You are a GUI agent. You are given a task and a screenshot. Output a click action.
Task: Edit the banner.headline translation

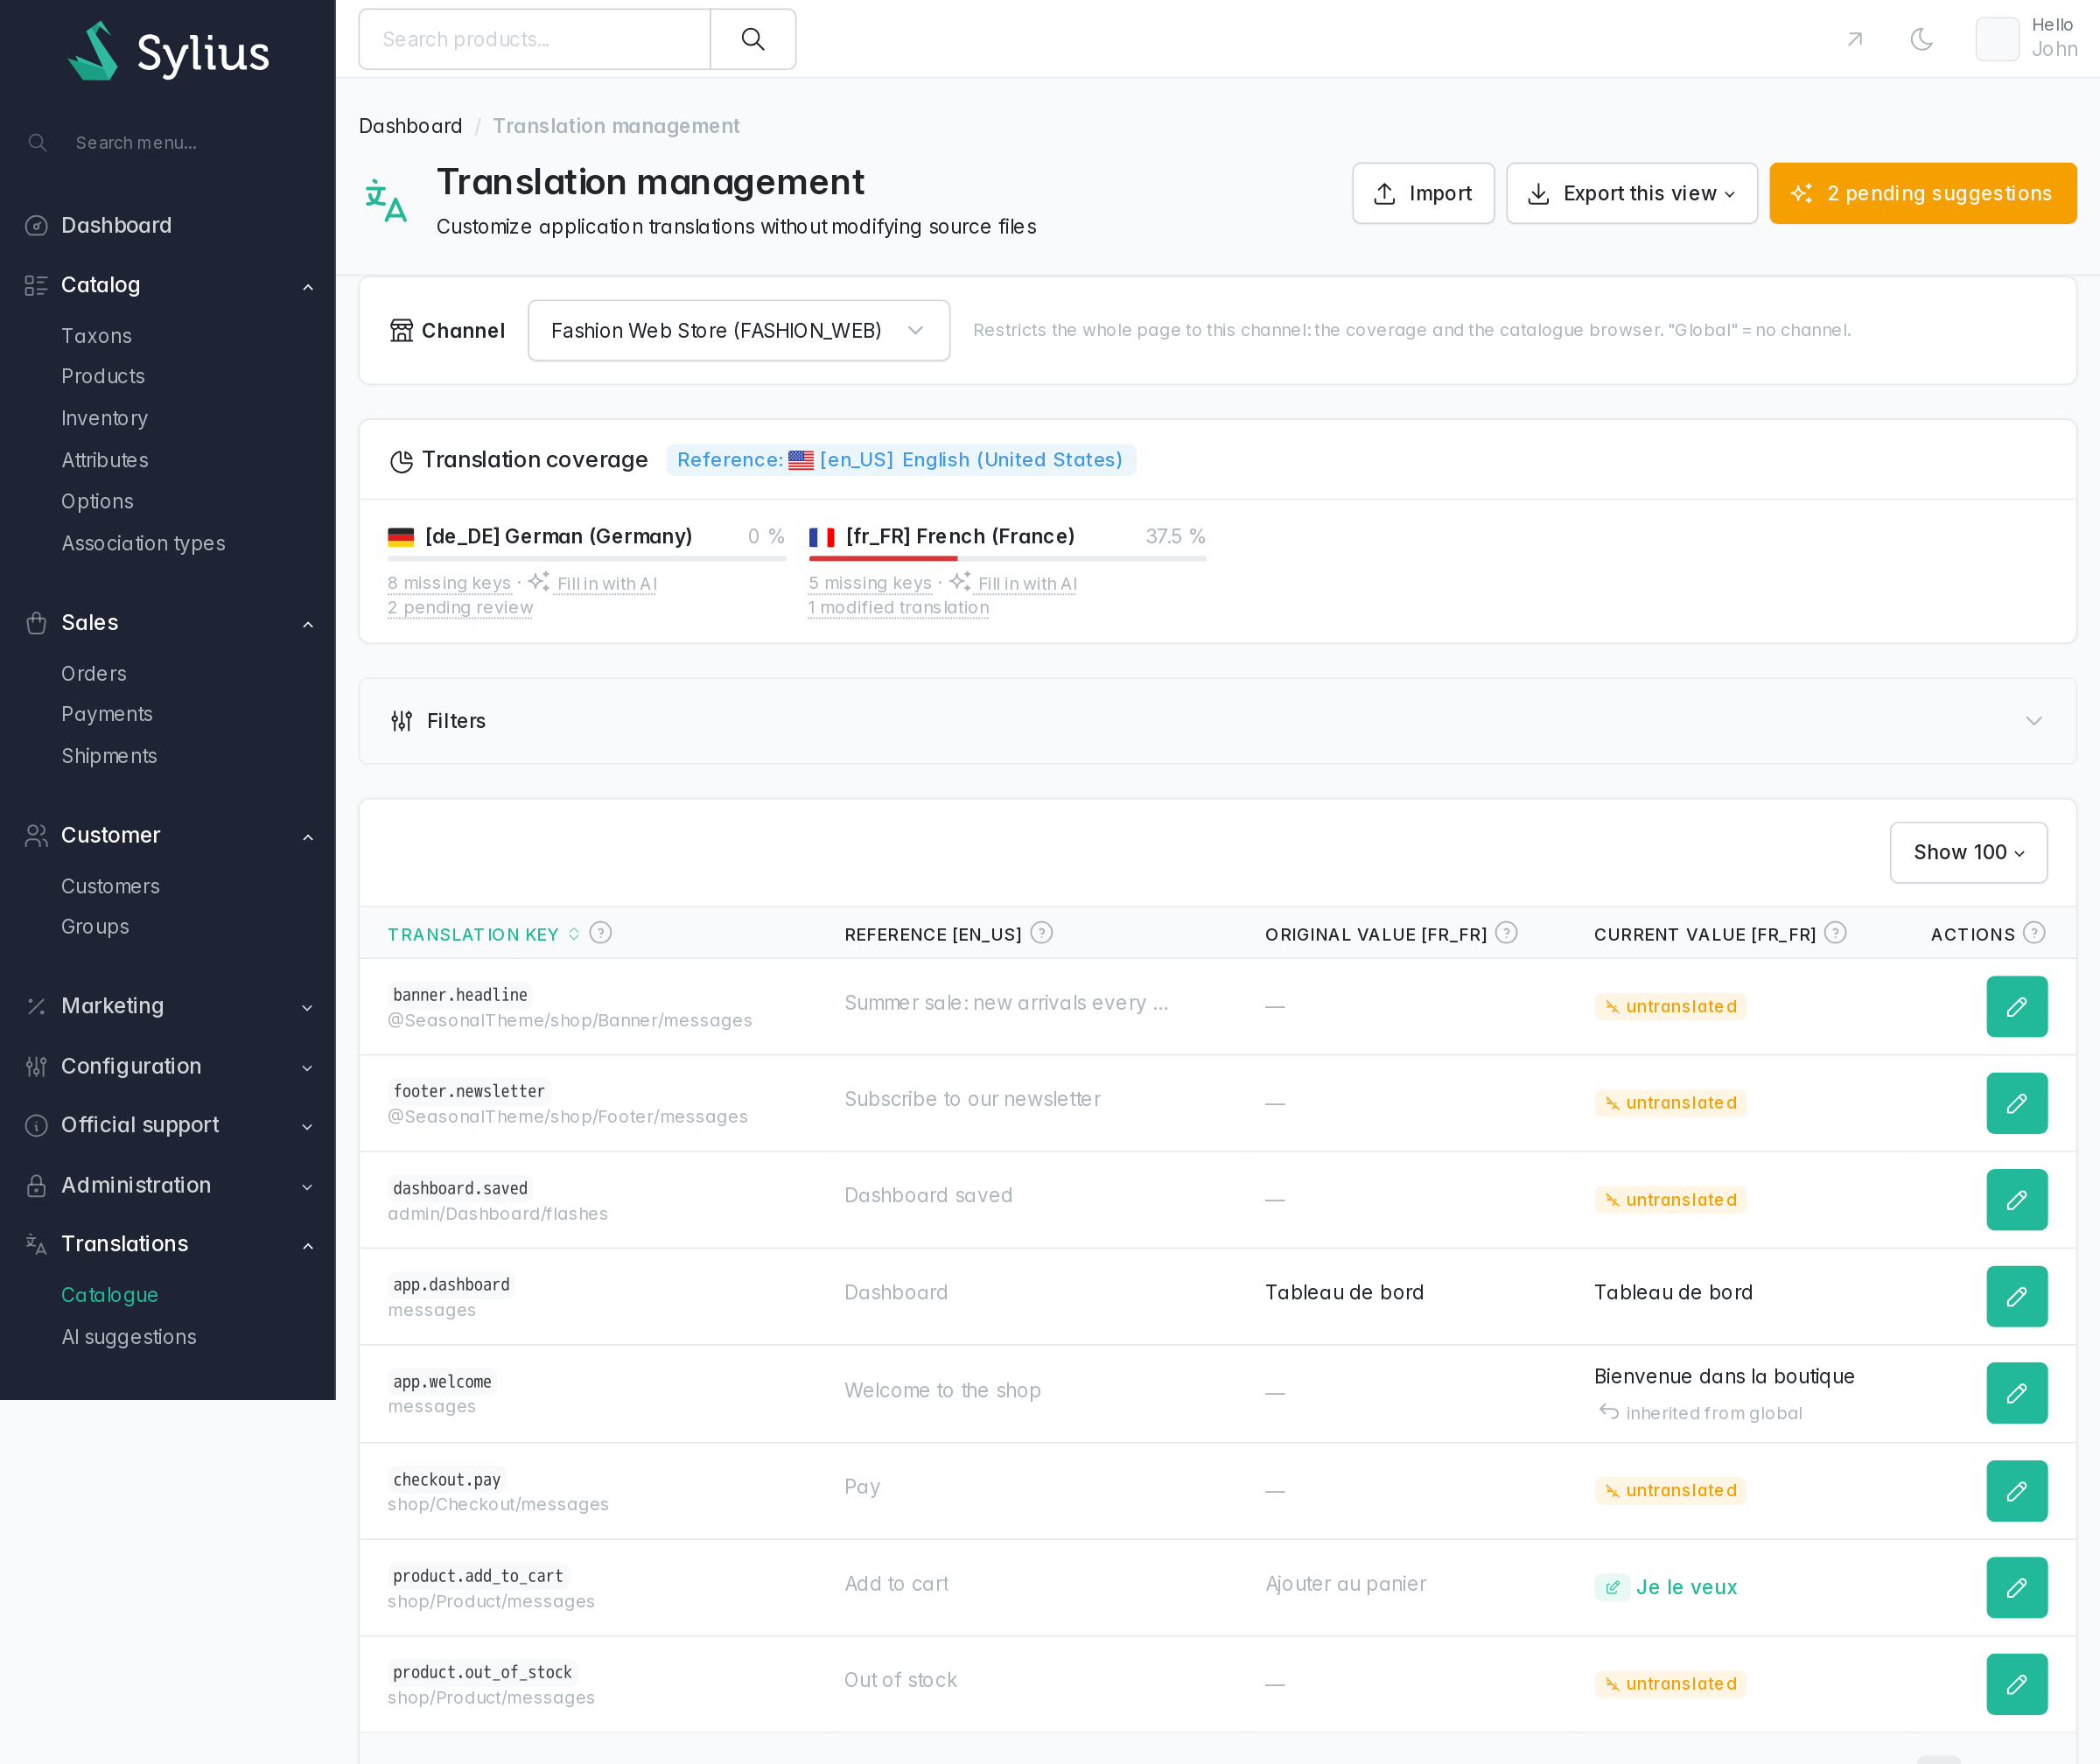pyautogui.click(x=2016, y=1006)
